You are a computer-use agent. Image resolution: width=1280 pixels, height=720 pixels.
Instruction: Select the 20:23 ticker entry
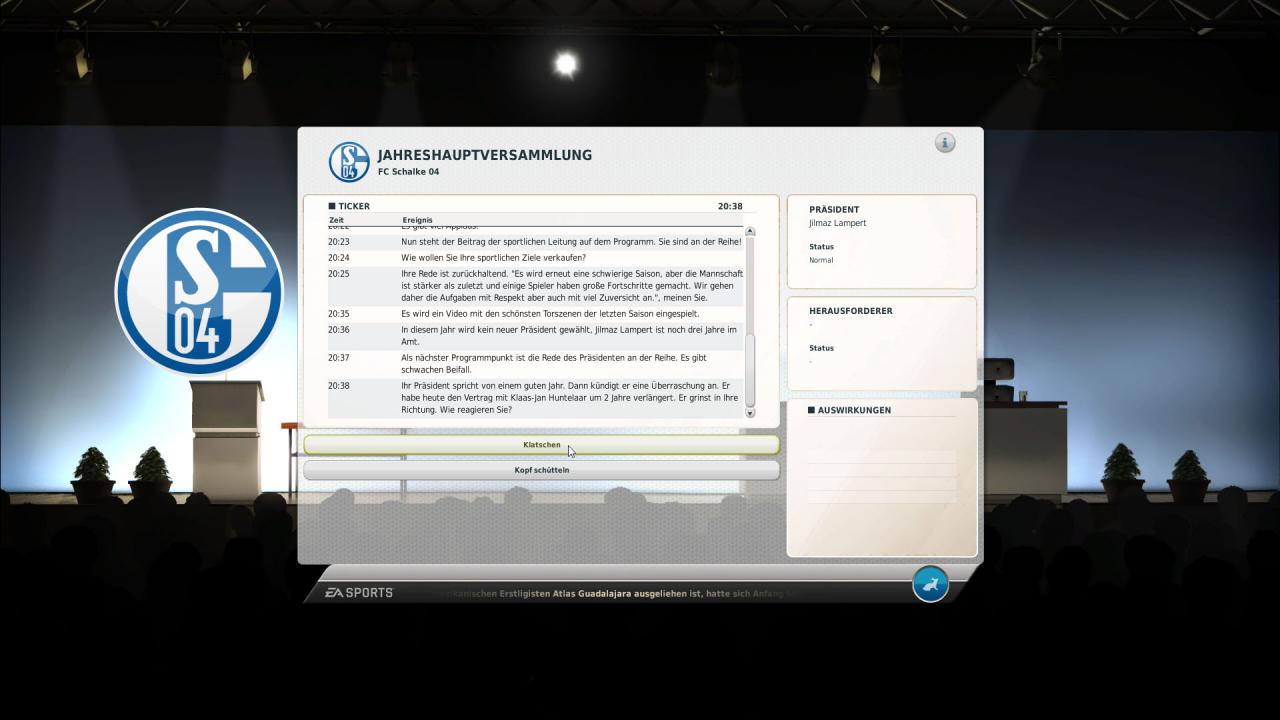coord(535,242)
